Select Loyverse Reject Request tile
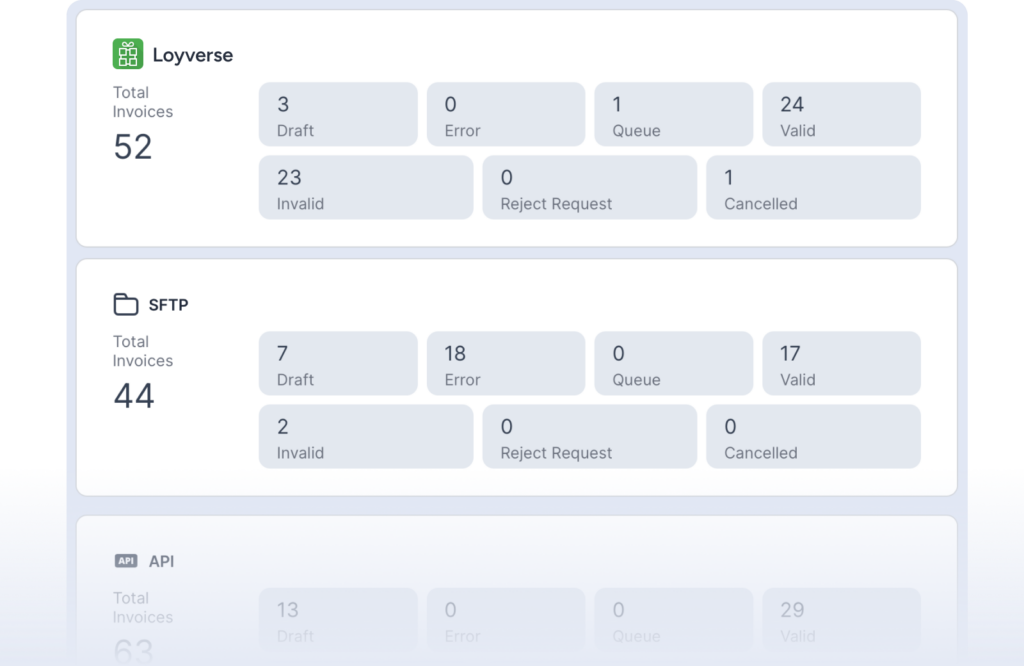This screenshot has width=1024, height=666. coord(590,188)
